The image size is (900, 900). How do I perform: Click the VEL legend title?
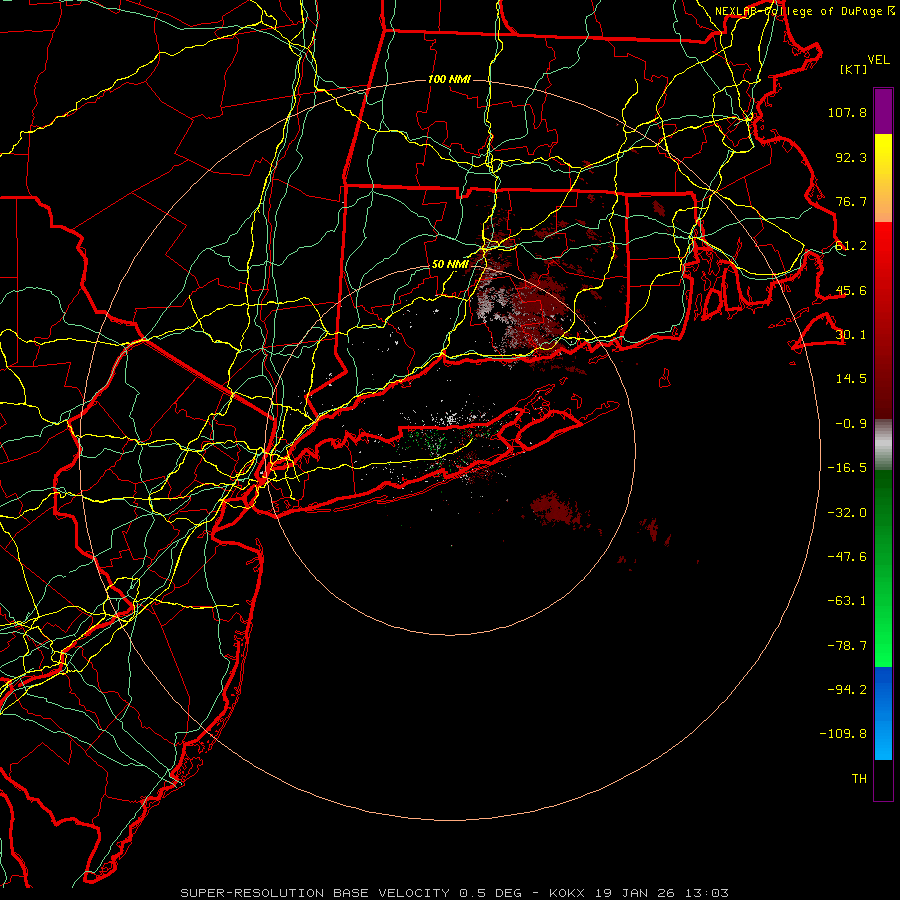878,60
